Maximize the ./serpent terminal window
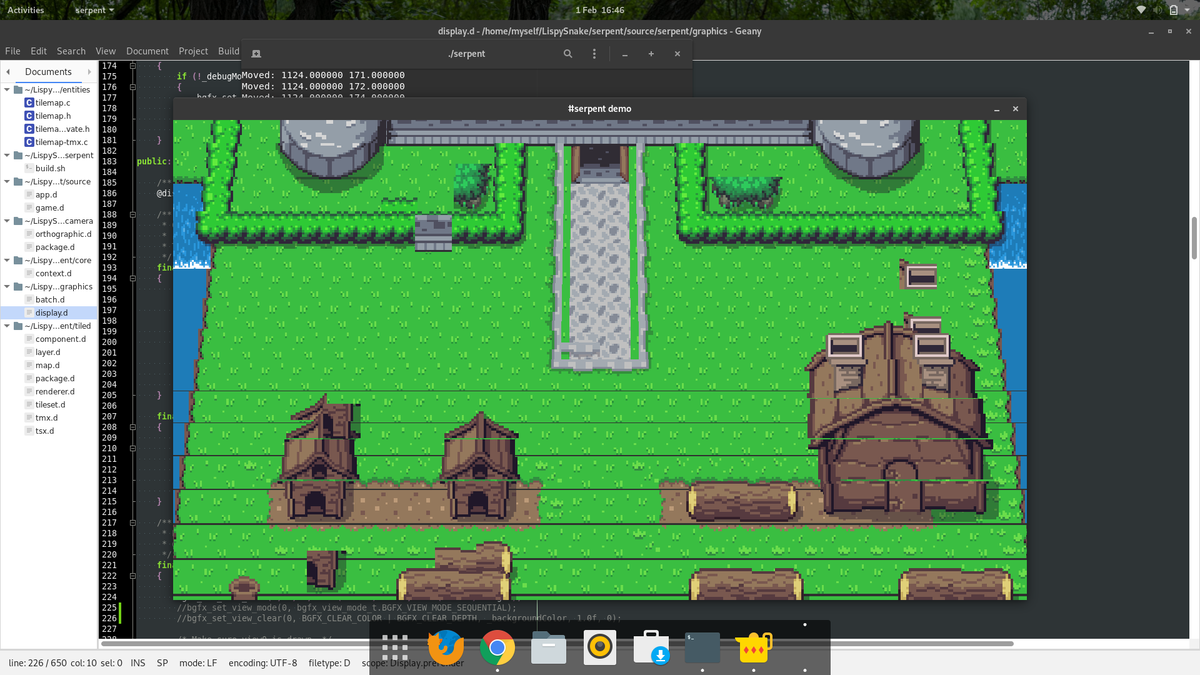Image resolution: width=1200 pixels, height=675 pixels. pyautogui.click(x=651, y=53)
